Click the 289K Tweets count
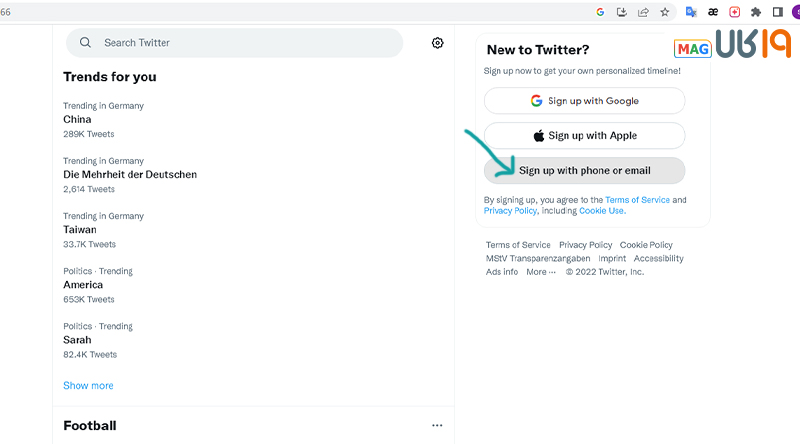The image size is (800, 444). click(x=89, y=134)
